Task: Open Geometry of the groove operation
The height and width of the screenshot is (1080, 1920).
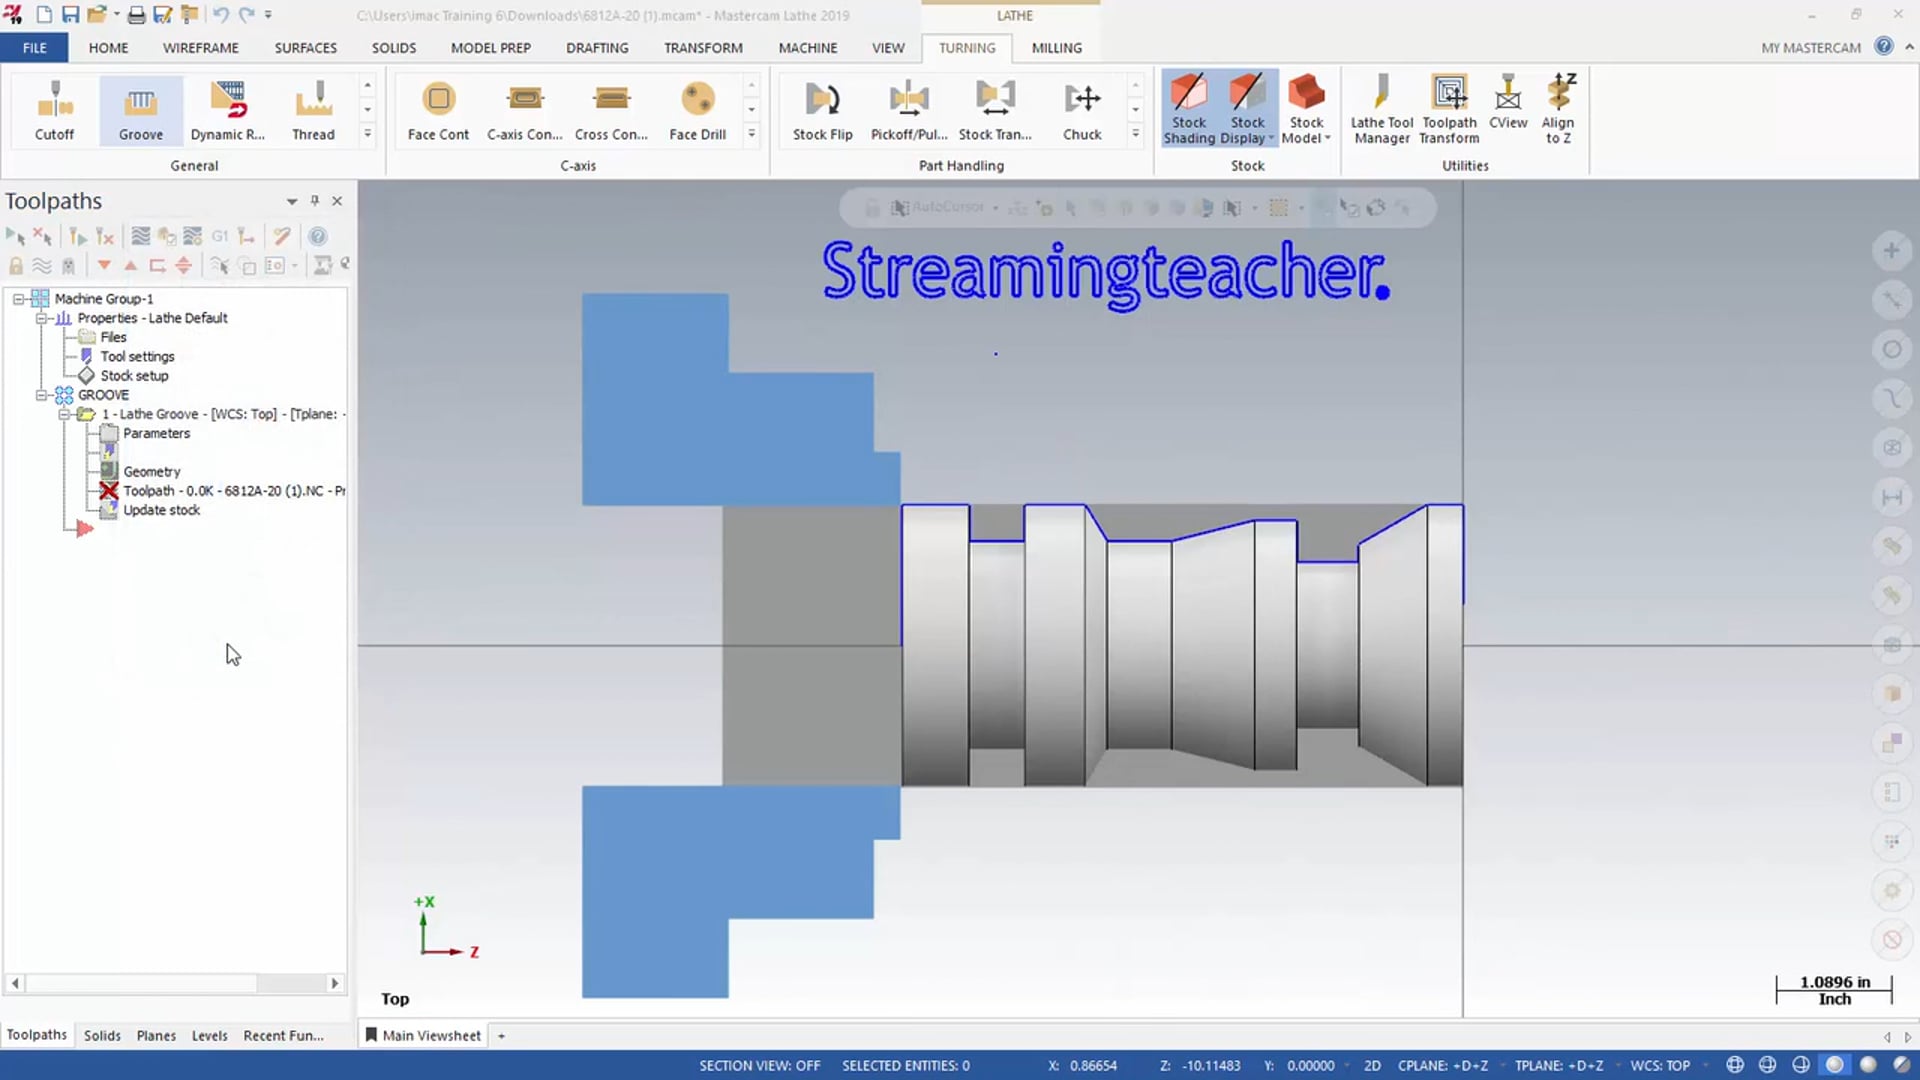Action: [151, 471]
